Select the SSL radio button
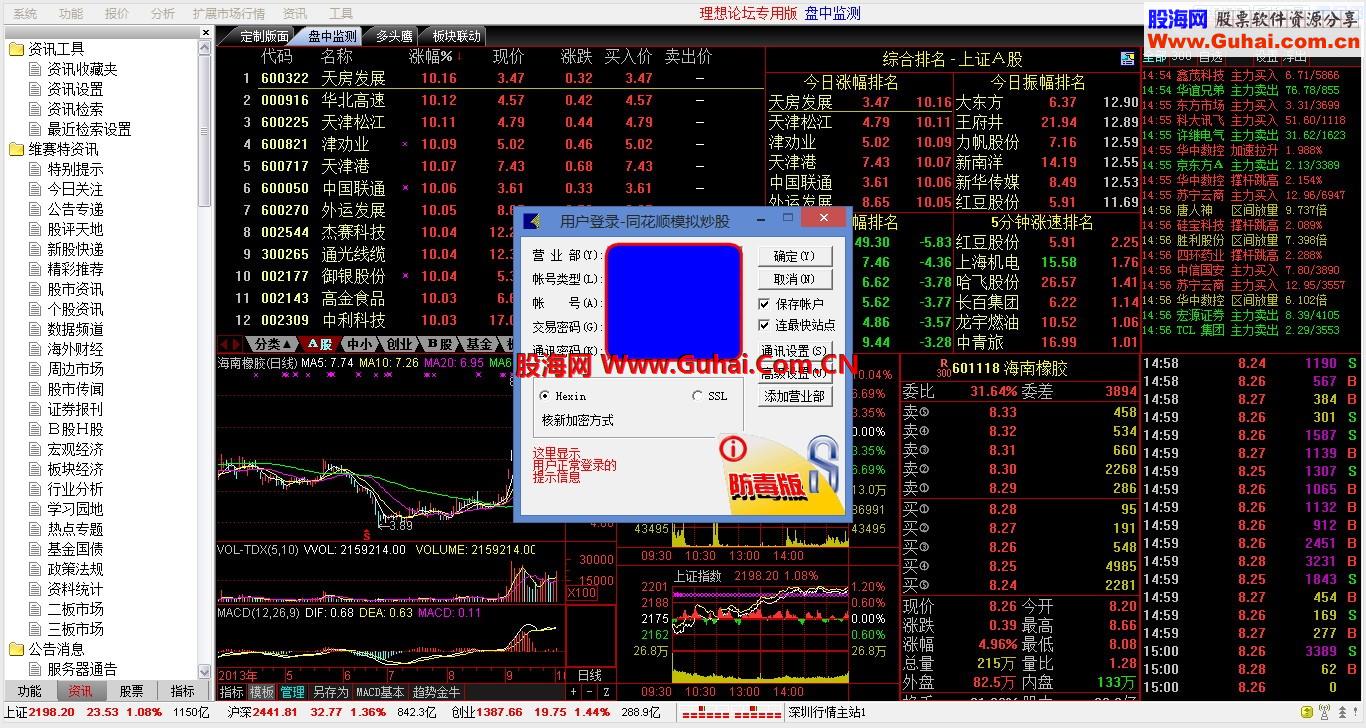The image size is (1366, 728). tap(697, 396)
